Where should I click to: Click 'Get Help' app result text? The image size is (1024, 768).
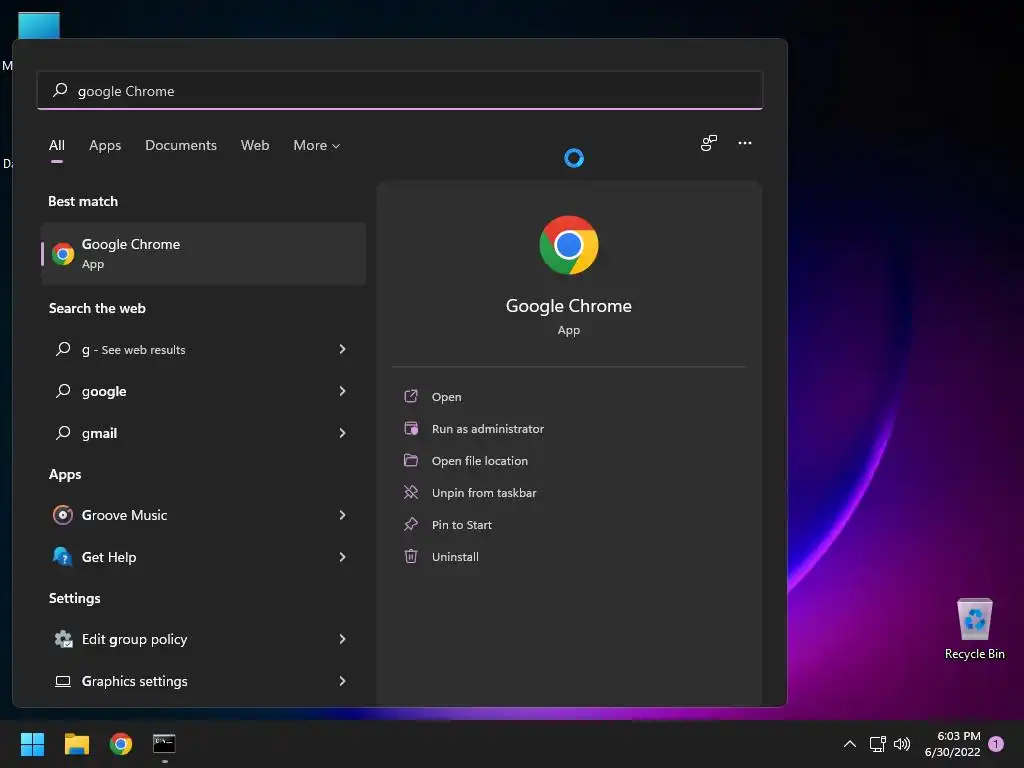[109, 557]
